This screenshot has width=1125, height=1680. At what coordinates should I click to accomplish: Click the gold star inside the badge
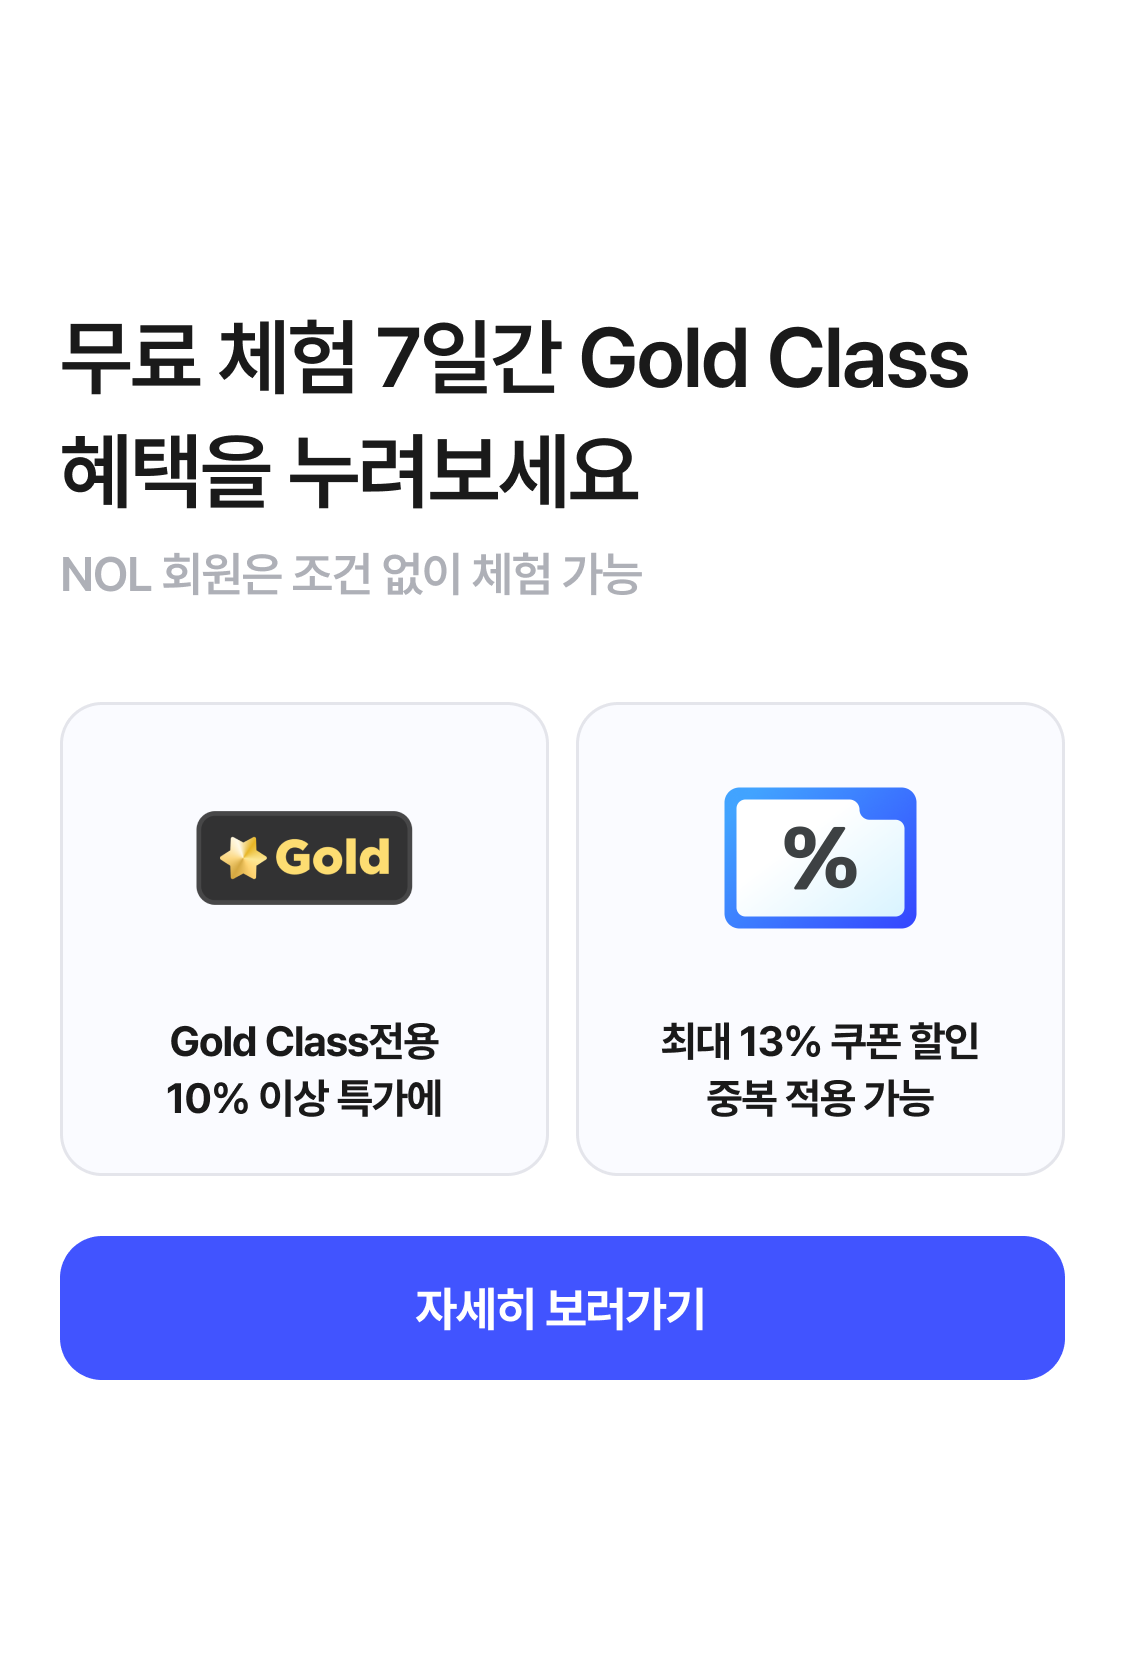point(242,858)
